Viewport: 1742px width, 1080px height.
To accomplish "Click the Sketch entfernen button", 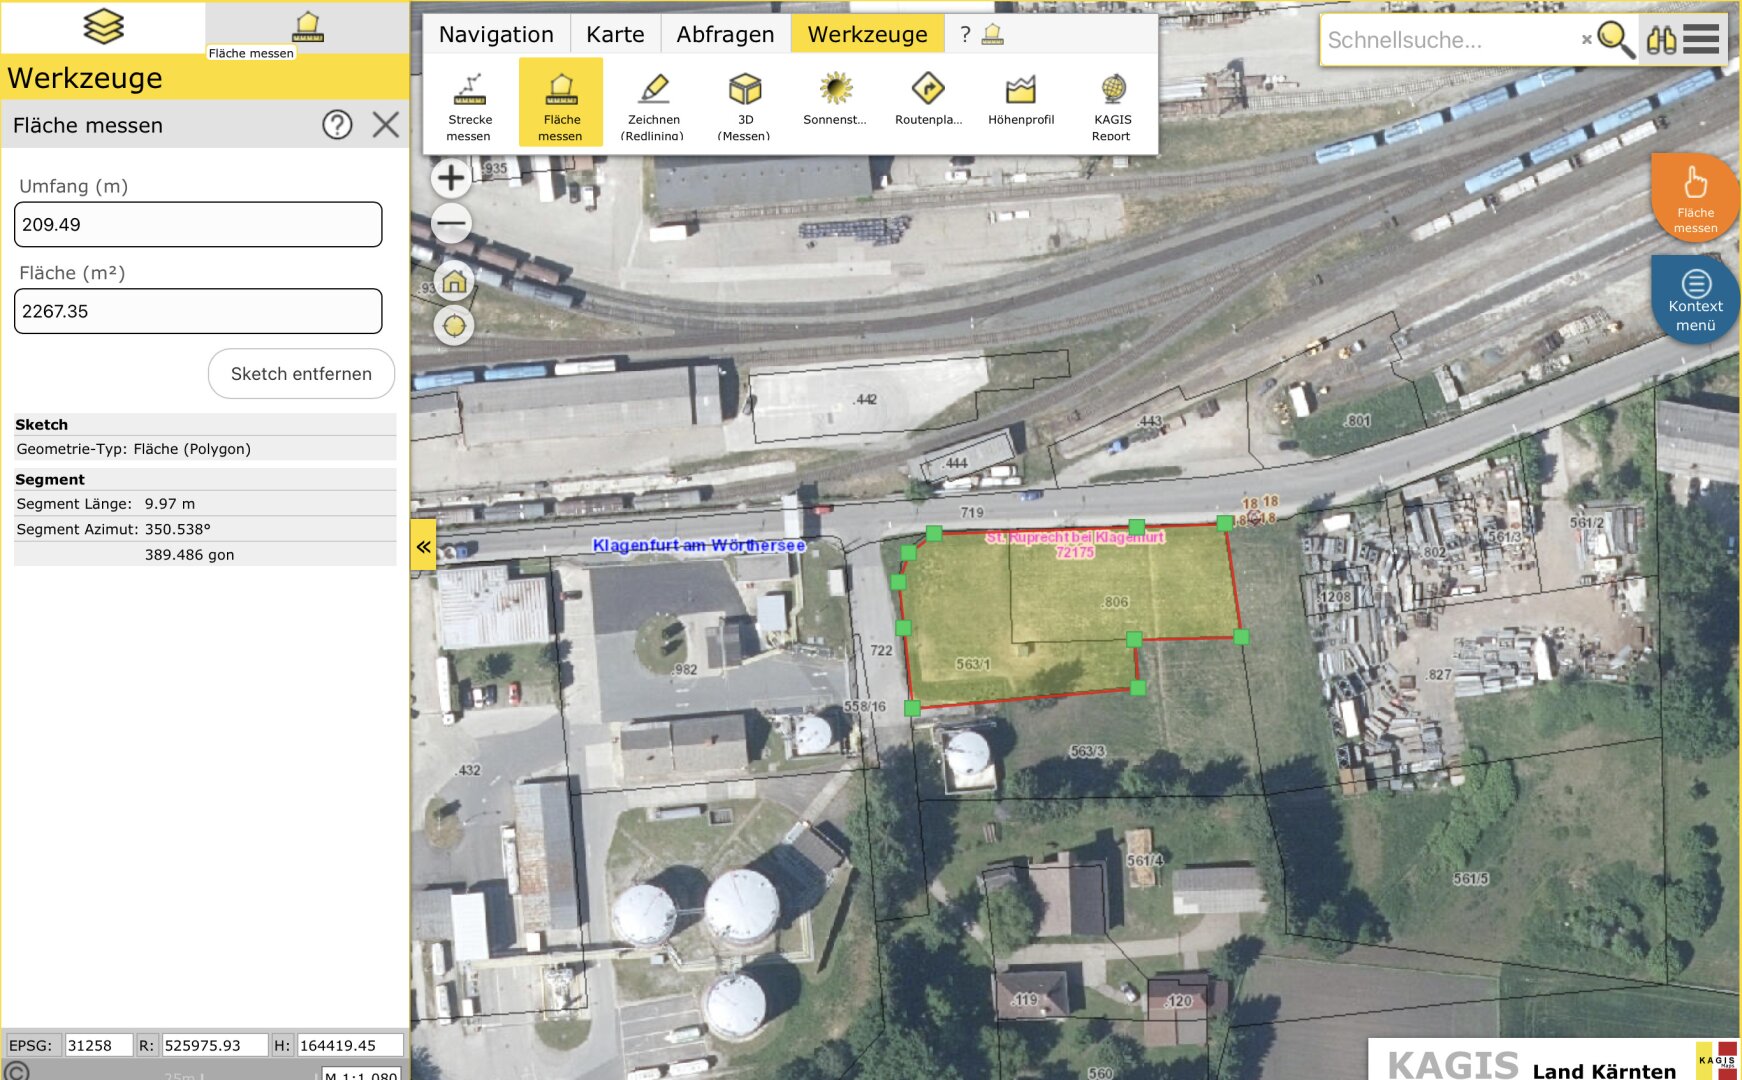I will point(301,374).
